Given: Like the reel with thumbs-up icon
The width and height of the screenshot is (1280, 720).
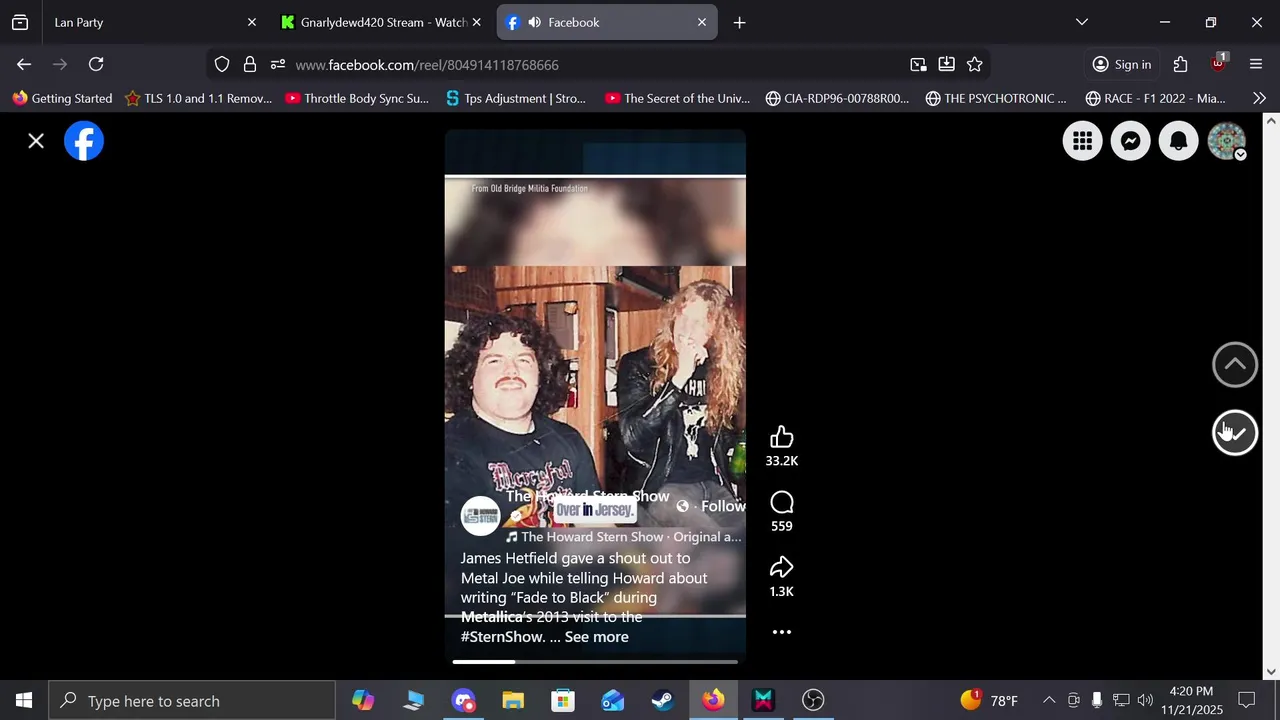Looking at the screenshot, I should coord(782,437).
